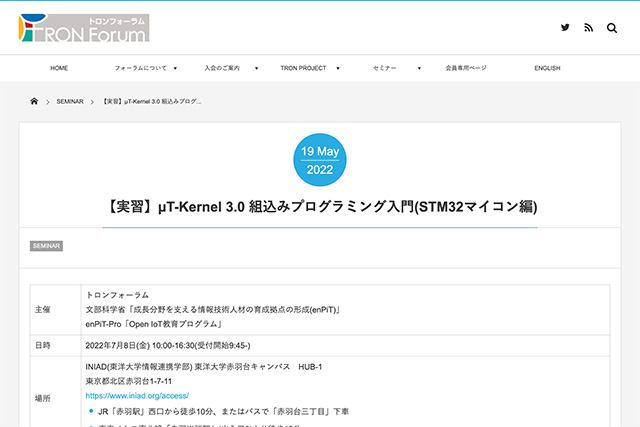Switch to ENGLISH site
The image size is (640, 427).
(x=547, y=68)
